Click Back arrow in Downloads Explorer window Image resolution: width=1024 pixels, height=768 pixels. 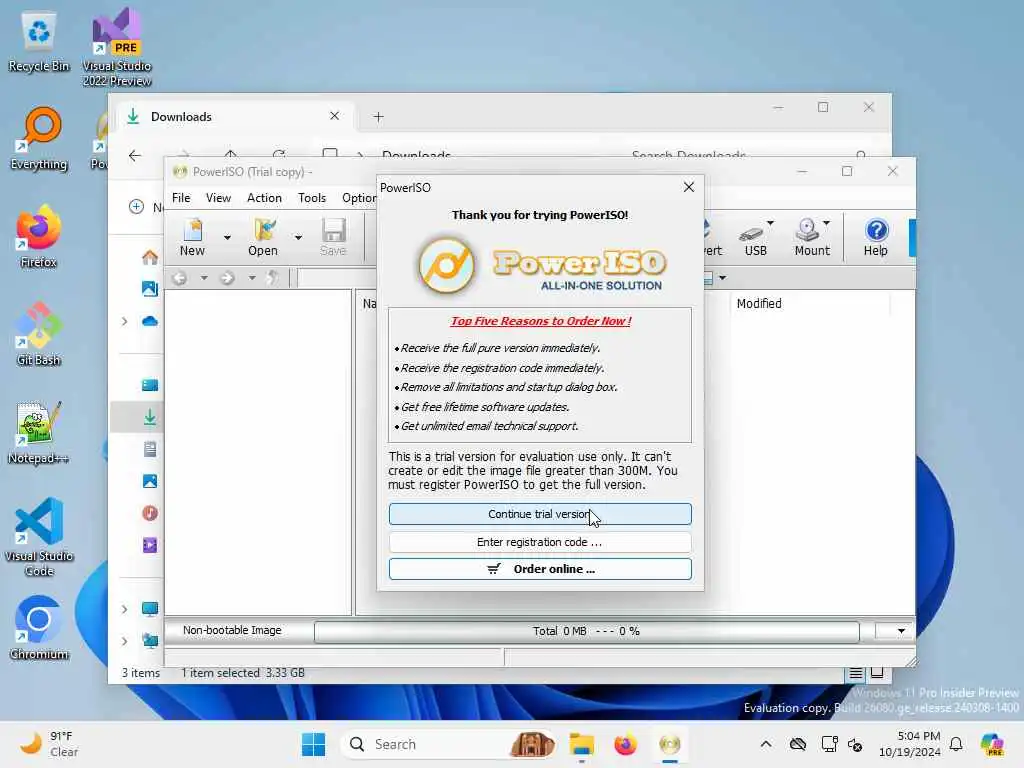pyautogui.click(x=135, y=155)
